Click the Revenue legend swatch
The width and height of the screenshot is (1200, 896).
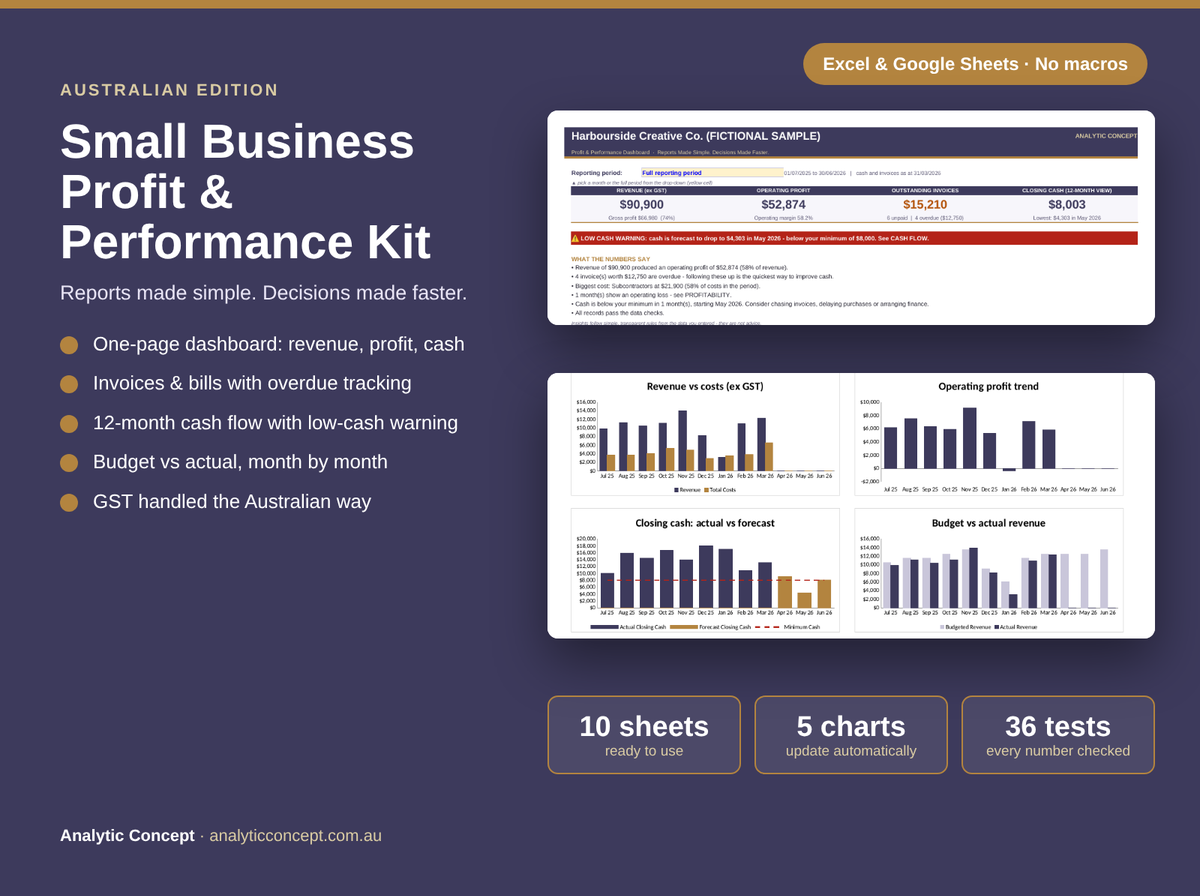point(677,490)
